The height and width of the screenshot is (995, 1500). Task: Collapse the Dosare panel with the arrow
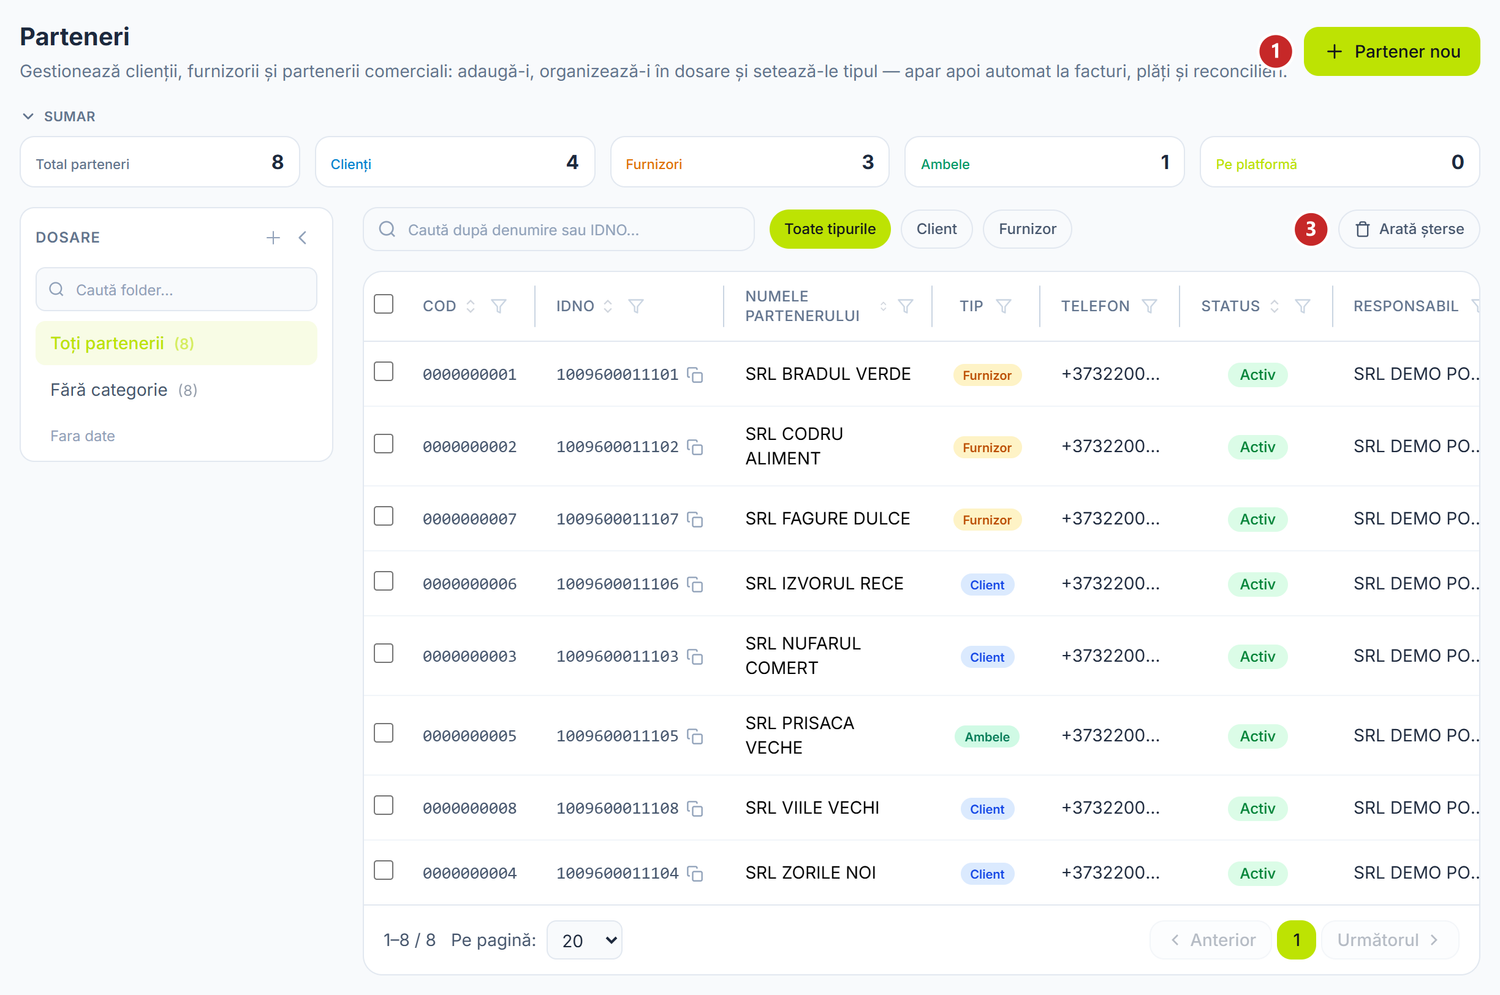click(x=302, y=237)
